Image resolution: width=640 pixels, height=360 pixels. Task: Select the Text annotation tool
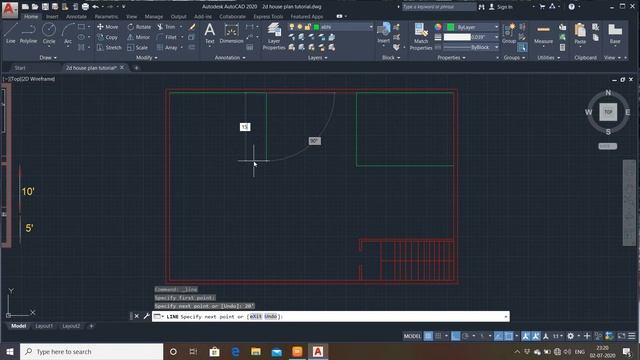point(209,33)
